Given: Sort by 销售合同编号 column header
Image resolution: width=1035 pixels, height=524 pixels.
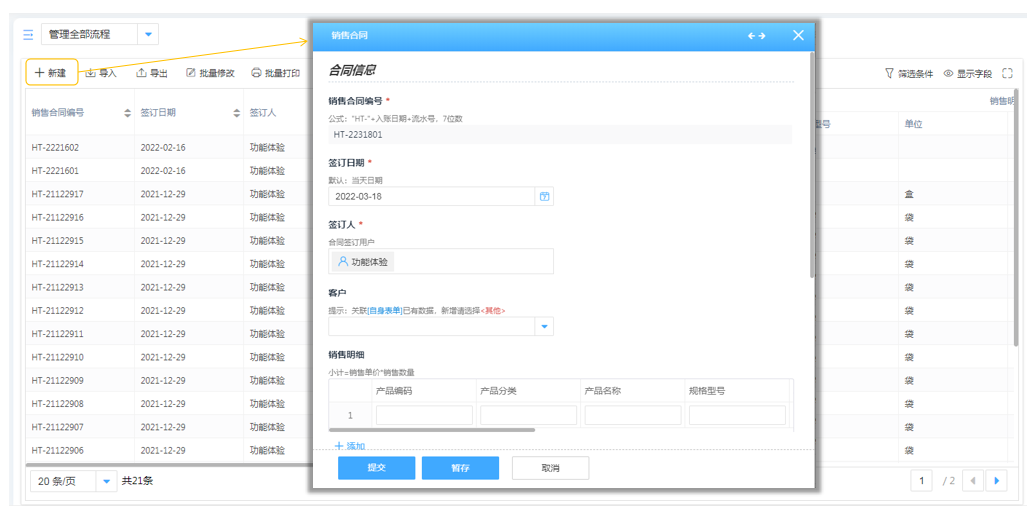Looking at the screenshot, I should coord(127,113).
